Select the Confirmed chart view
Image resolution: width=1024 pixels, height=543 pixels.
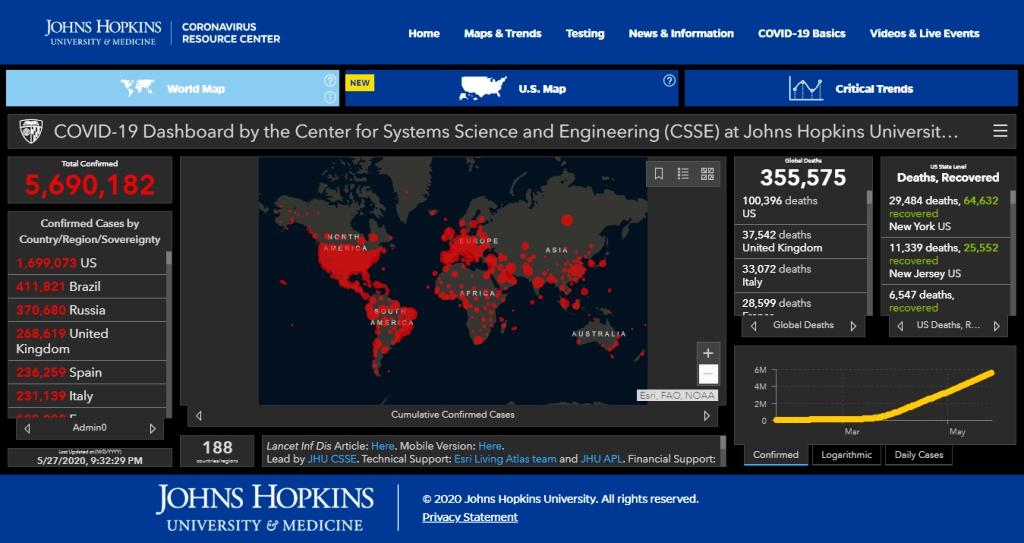[x=776, y=455]
